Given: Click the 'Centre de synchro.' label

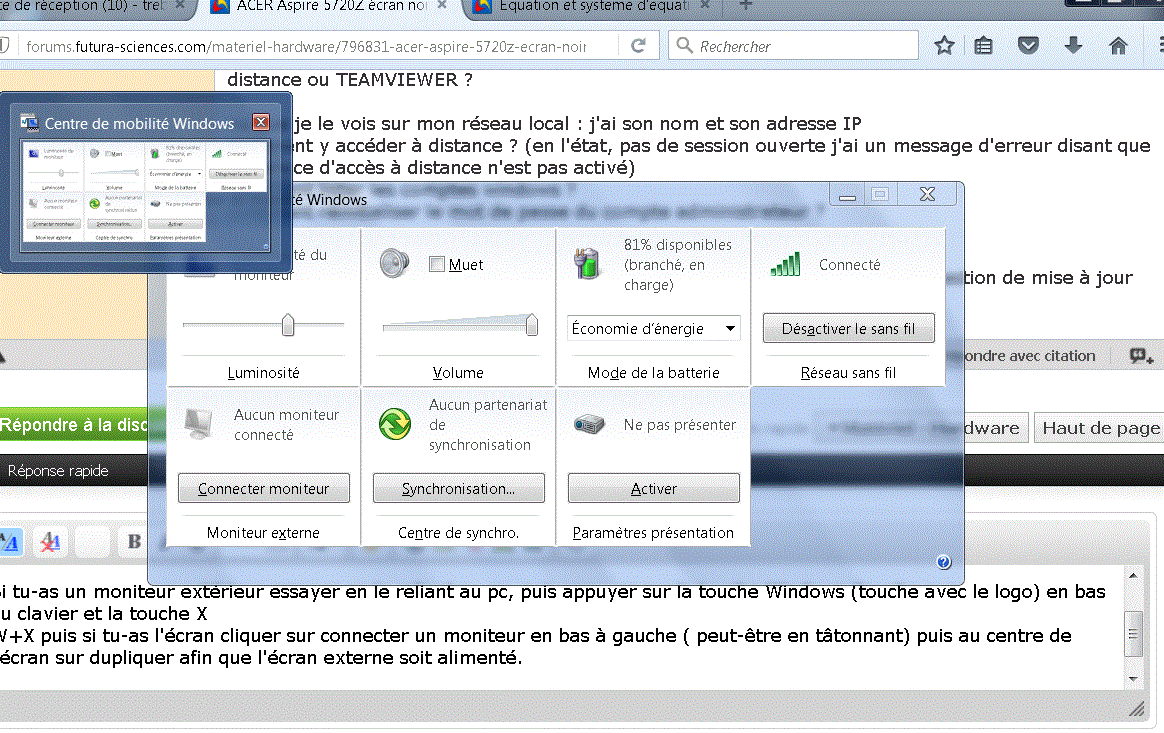Looking at the screenshot, I should coord(458,532).
